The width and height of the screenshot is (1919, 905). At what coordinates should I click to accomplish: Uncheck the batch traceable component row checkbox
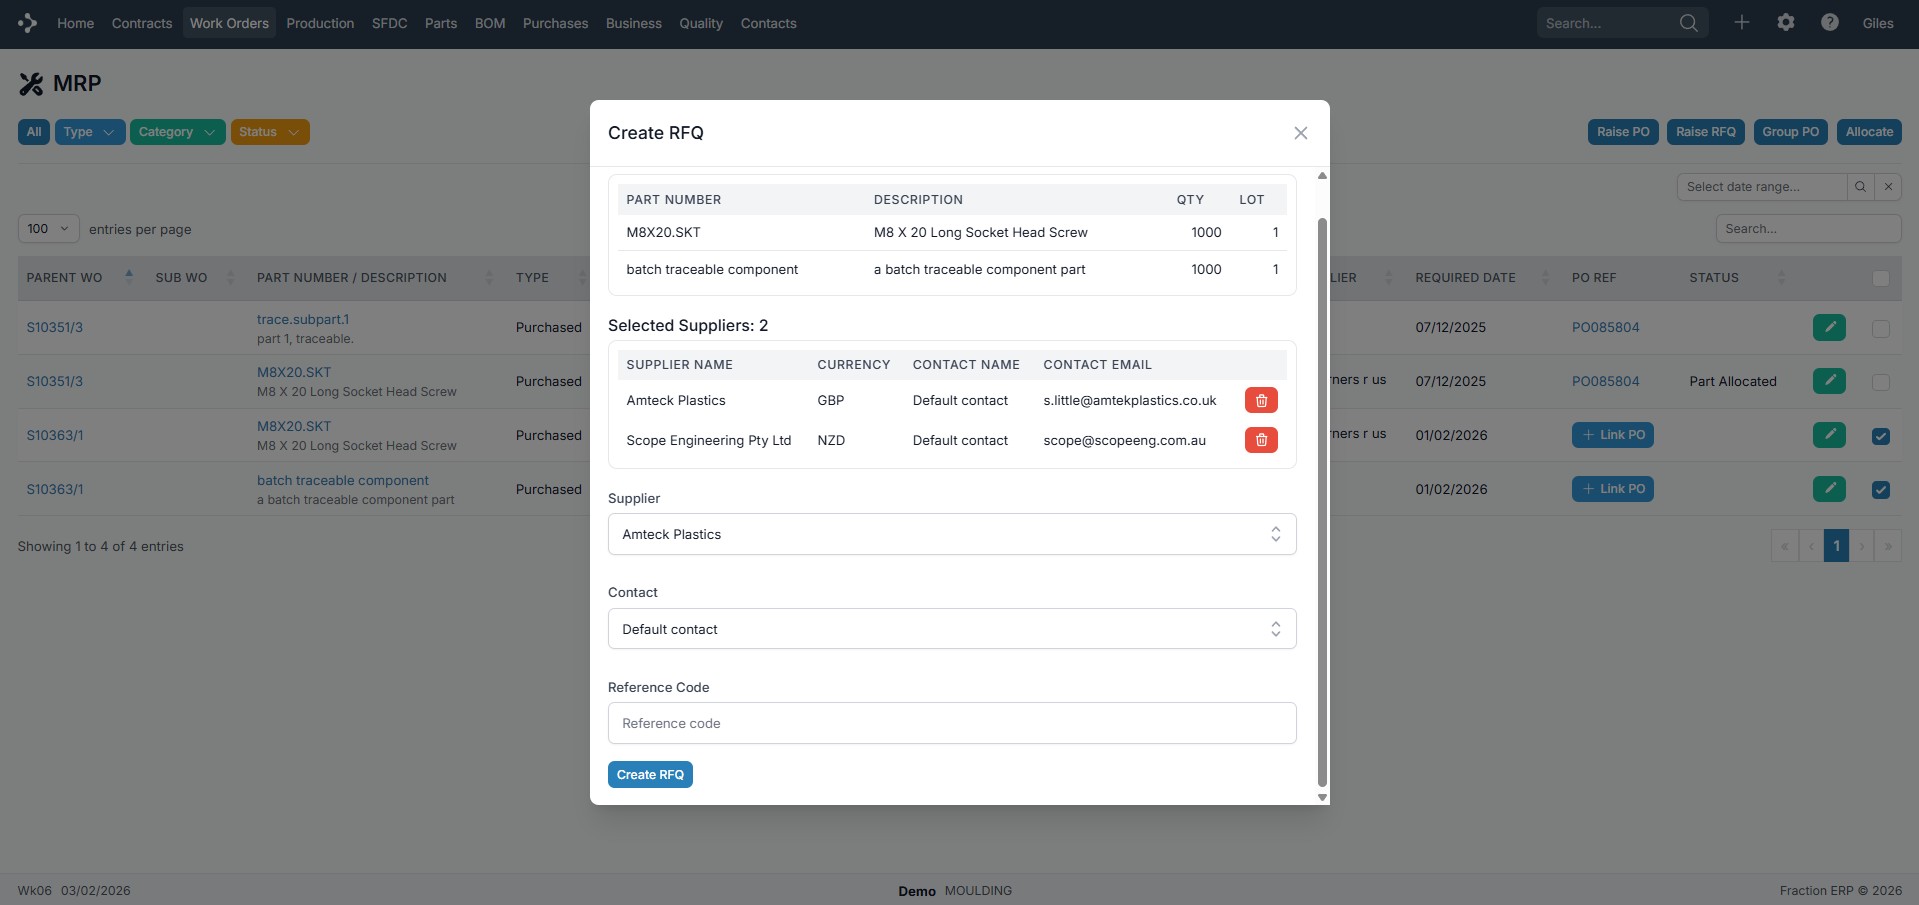tap(1880, 490)
